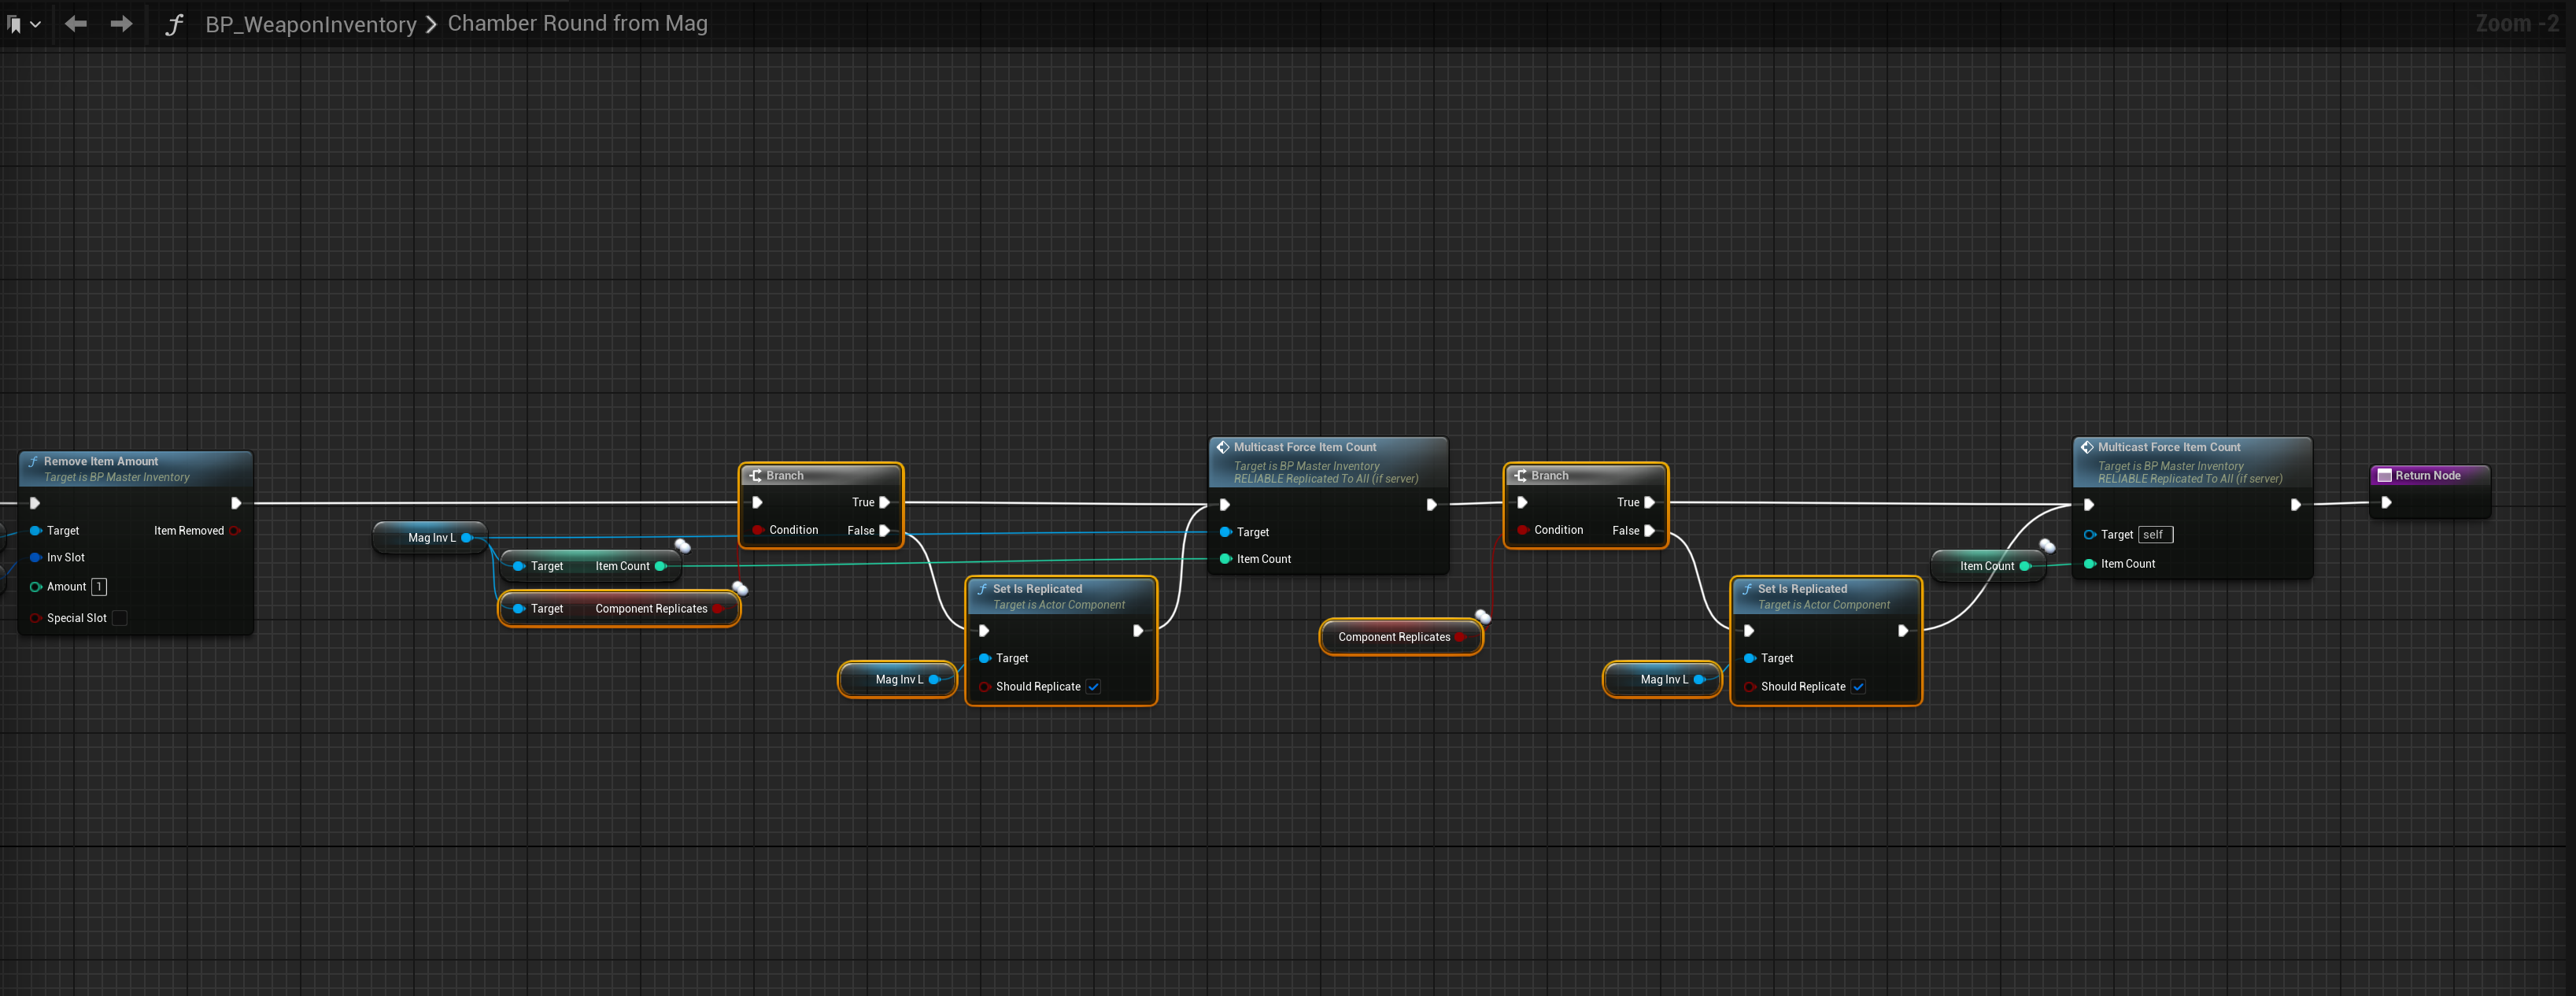Viewport: 2576px width, 996px height.
Task: Click False exec pin on second Branch node
Action: tap(1649, 531)
